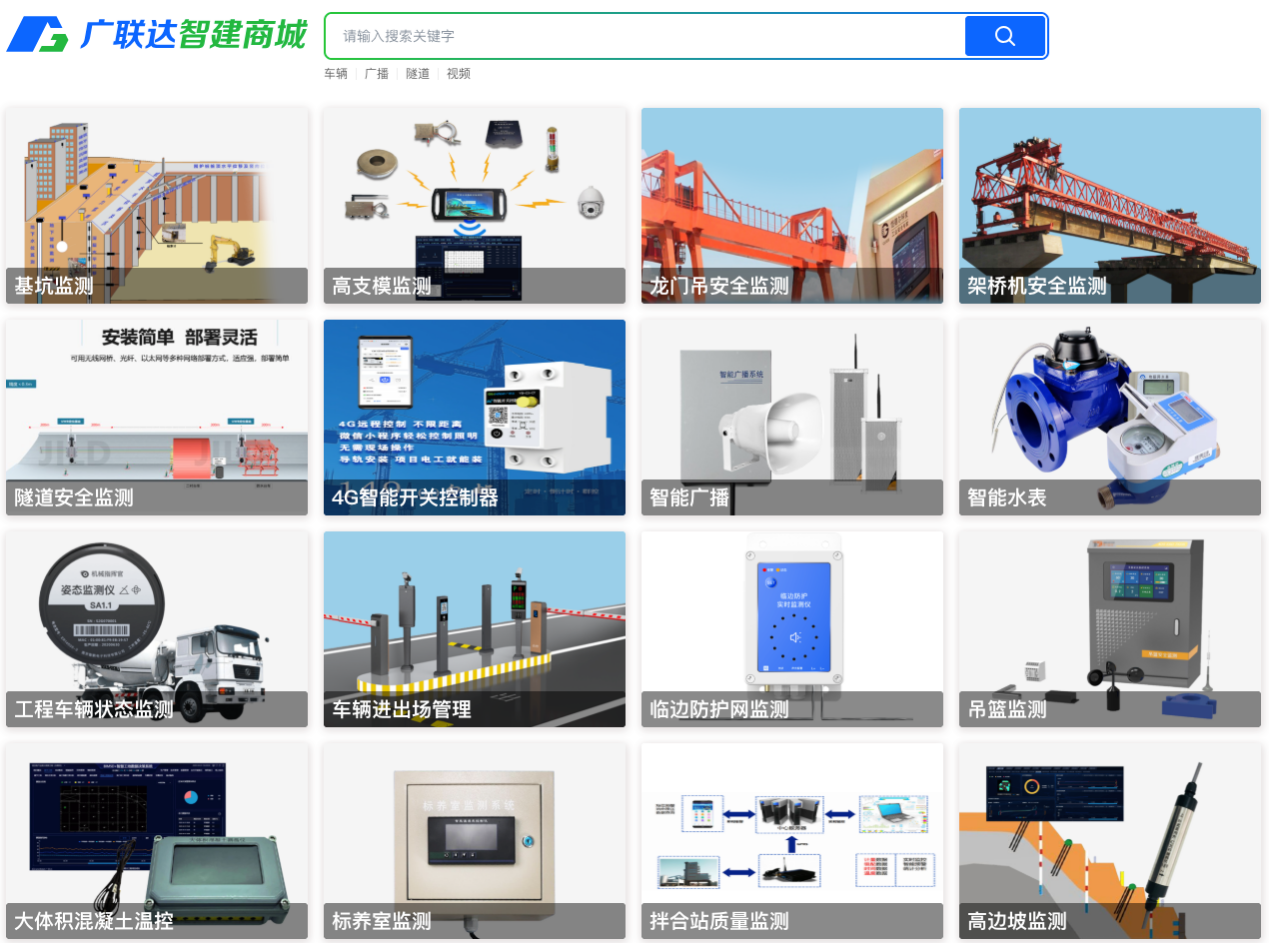The height and width of the screenshot is (943, 1269).
Task: Click the blue search magnifier button
Action: click(1004, 36)
